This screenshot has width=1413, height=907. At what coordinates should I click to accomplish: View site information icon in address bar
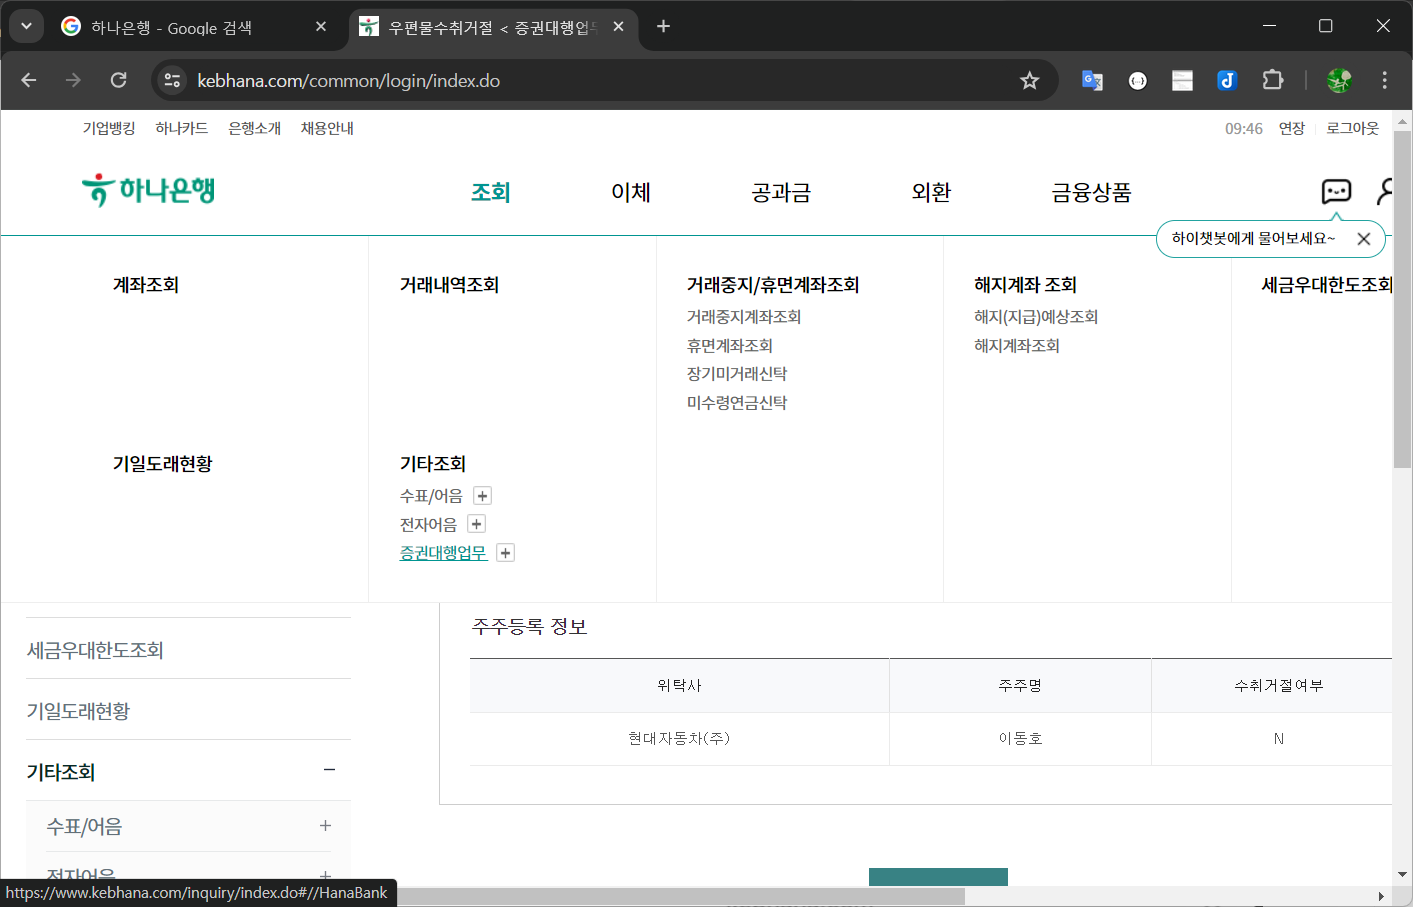pos(172,80)
